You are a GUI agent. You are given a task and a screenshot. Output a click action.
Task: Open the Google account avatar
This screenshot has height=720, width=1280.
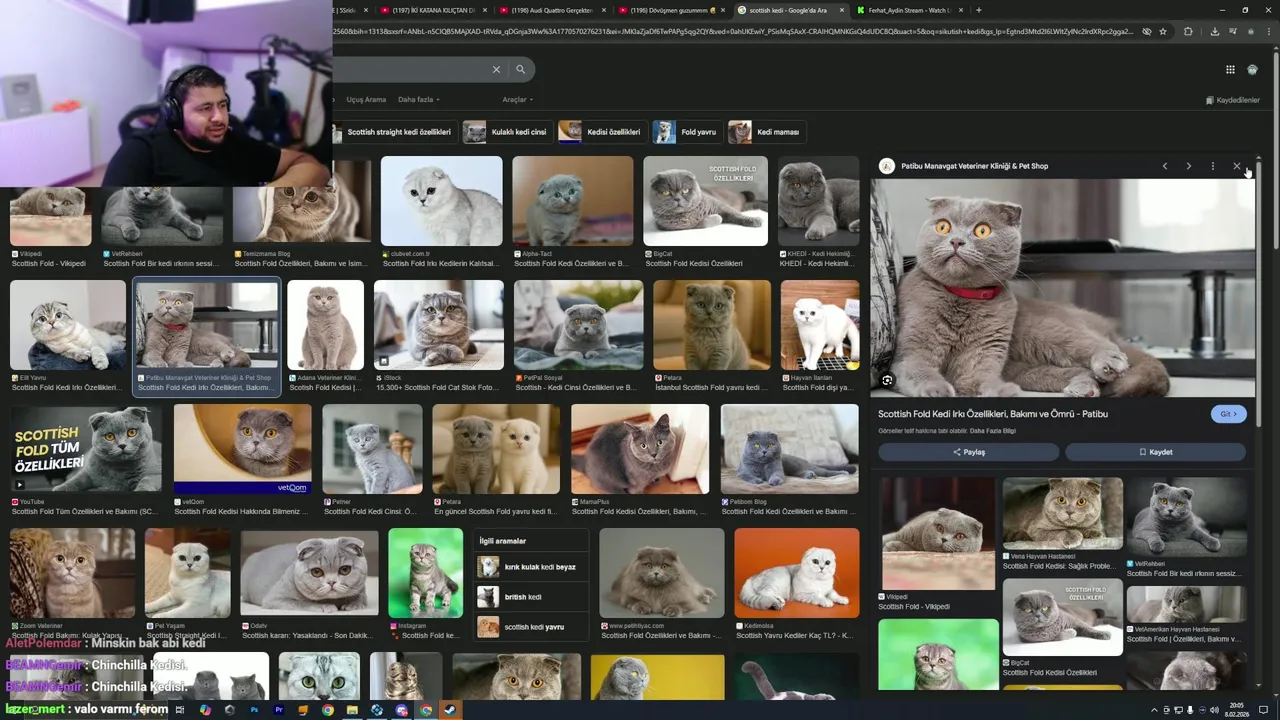point(1252,69)
